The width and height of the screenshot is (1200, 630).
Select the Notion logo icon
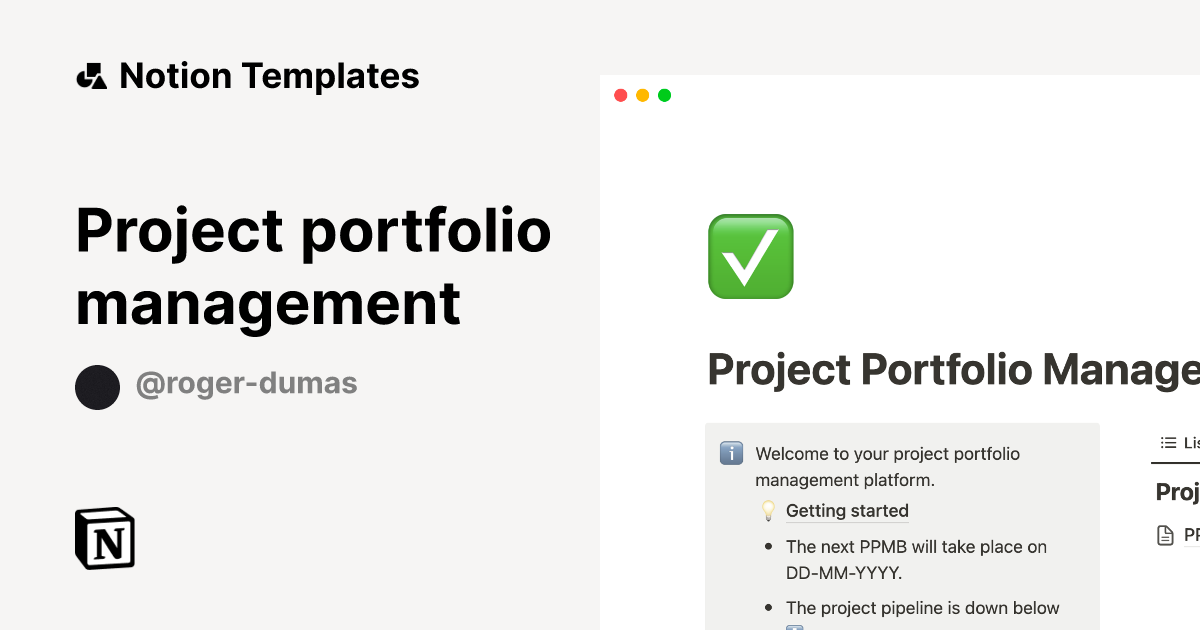[104, 538]
